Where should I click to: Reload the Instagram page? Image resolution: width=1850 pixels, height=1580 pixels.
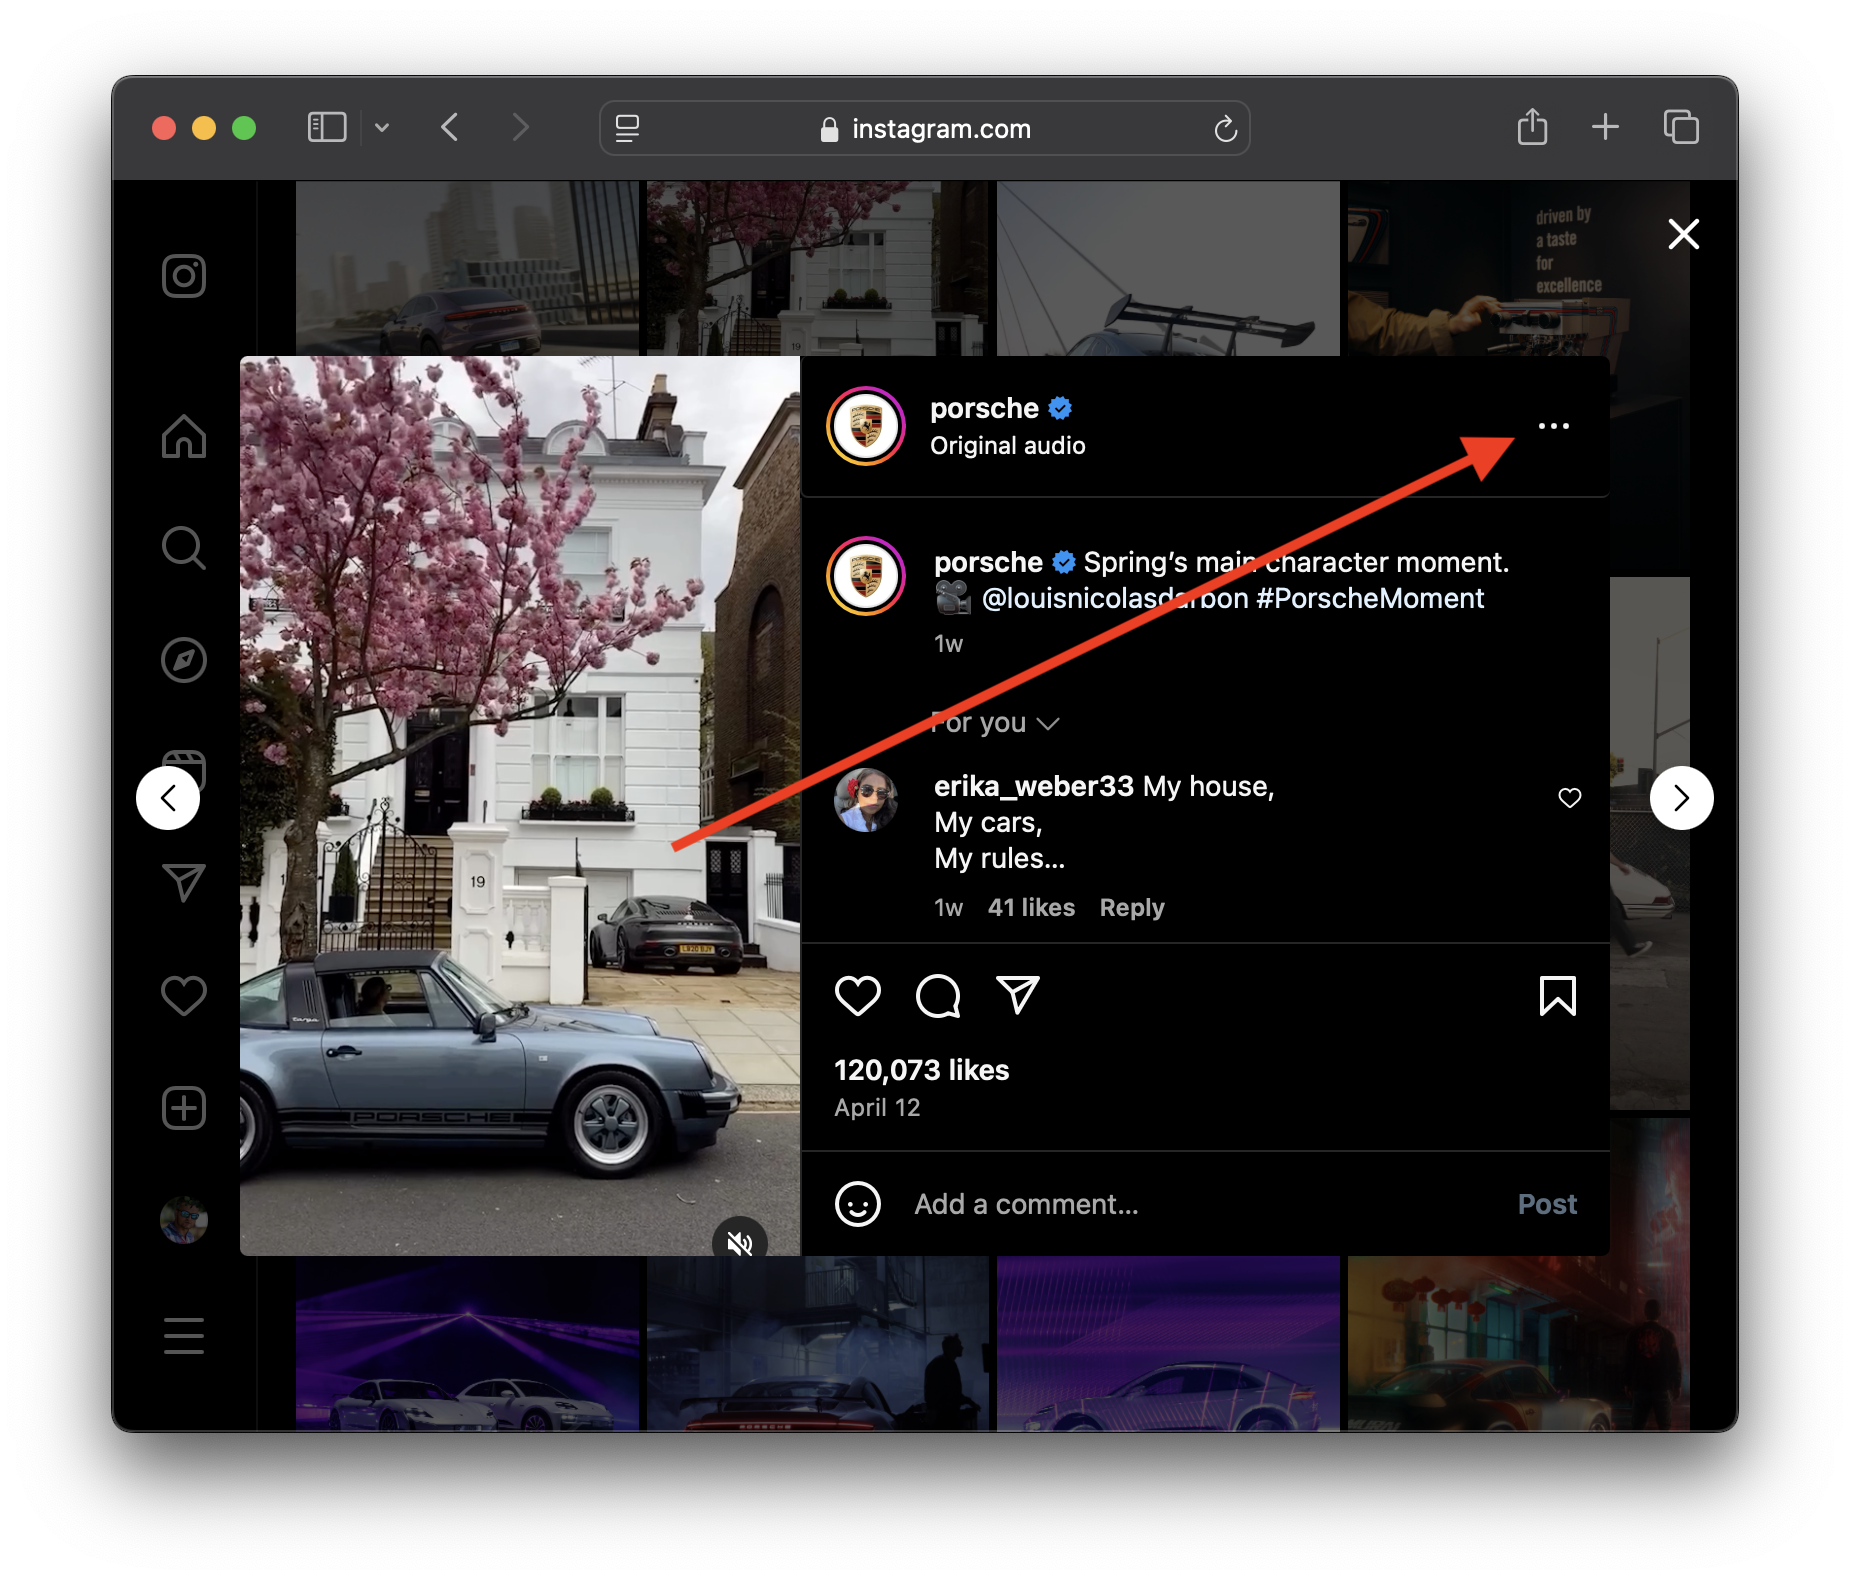point(1225,129)
